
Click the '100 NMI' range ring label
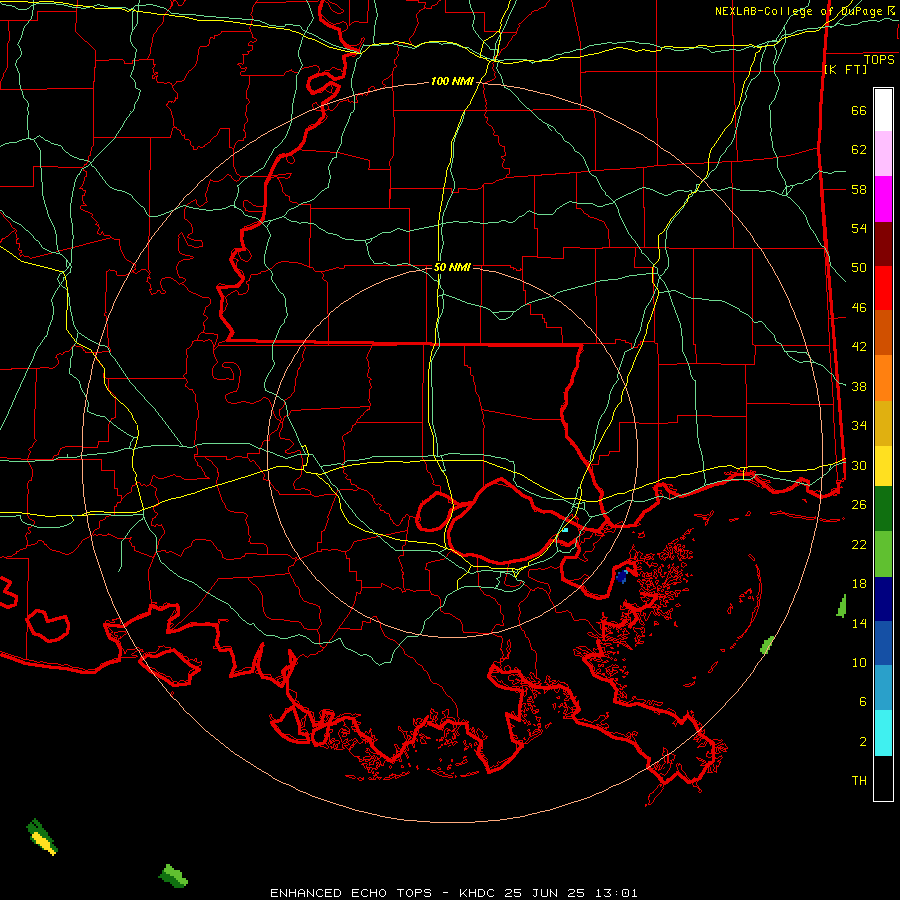452,82
